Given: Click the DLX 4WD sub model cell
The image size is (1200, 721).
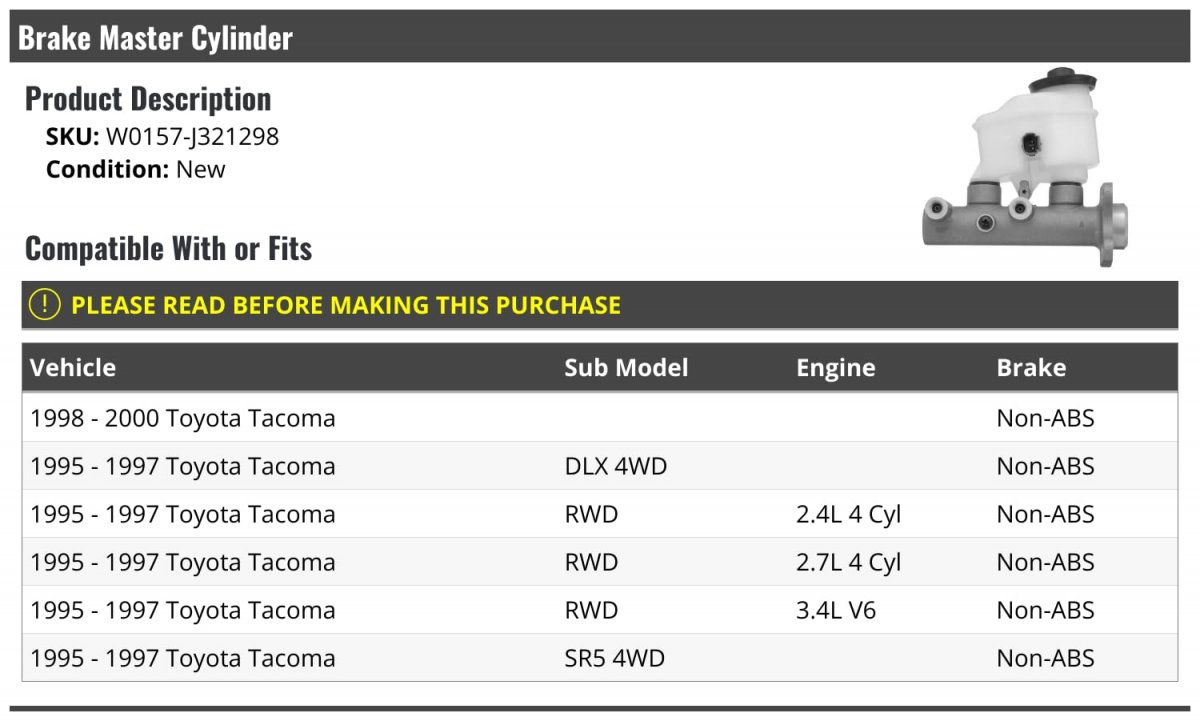Looking at the screenshot, I should pos(615,466).
